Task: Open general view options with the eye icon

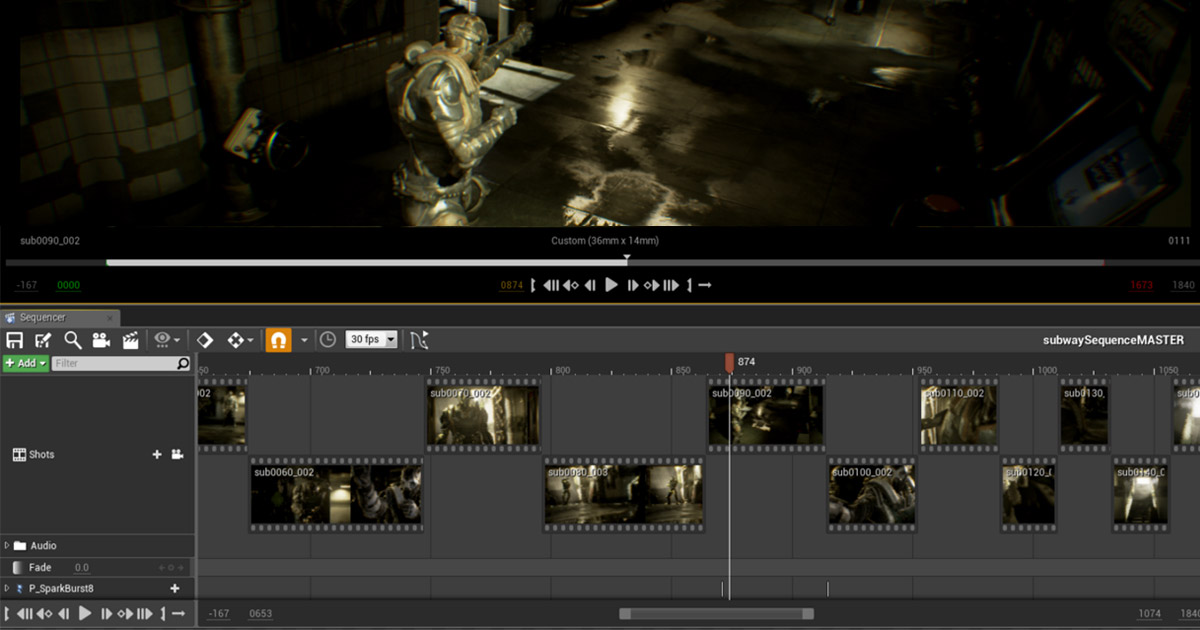Action: tap(160, 339)
